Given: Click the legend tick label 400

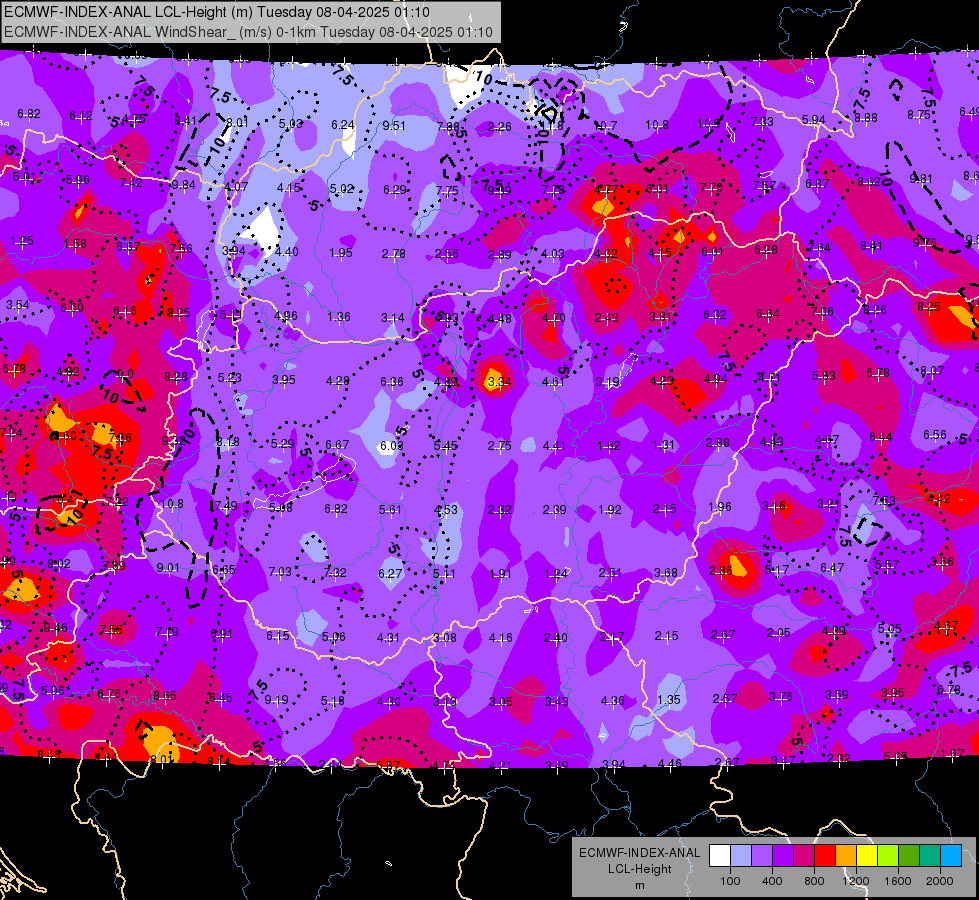Looking at the screenshot, I should point(772,881).
